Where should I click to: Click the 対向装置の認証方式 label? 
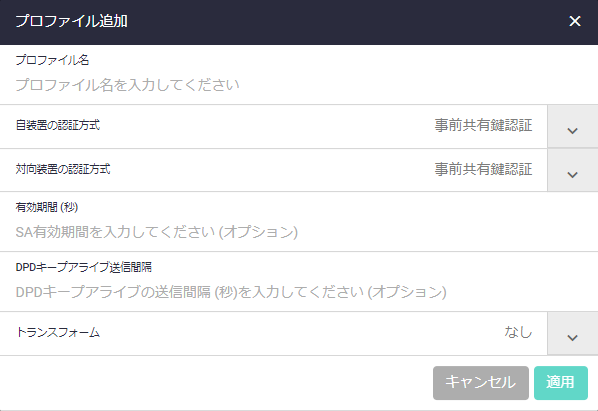coord(63,169)
